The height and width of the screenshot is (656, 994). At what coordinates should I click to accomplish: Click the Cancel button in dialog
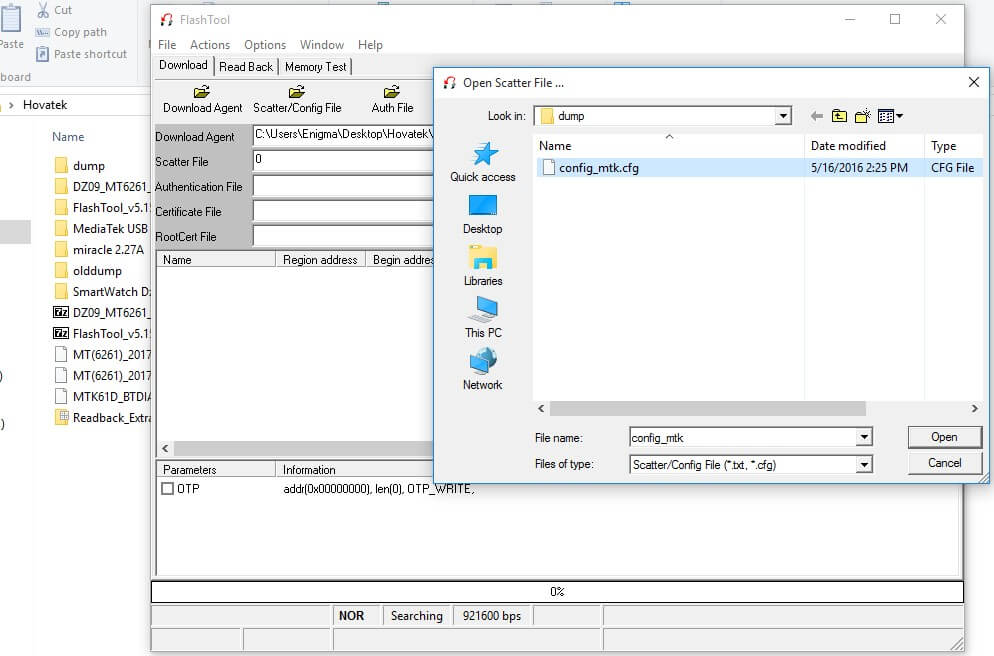tap(945, 463)
